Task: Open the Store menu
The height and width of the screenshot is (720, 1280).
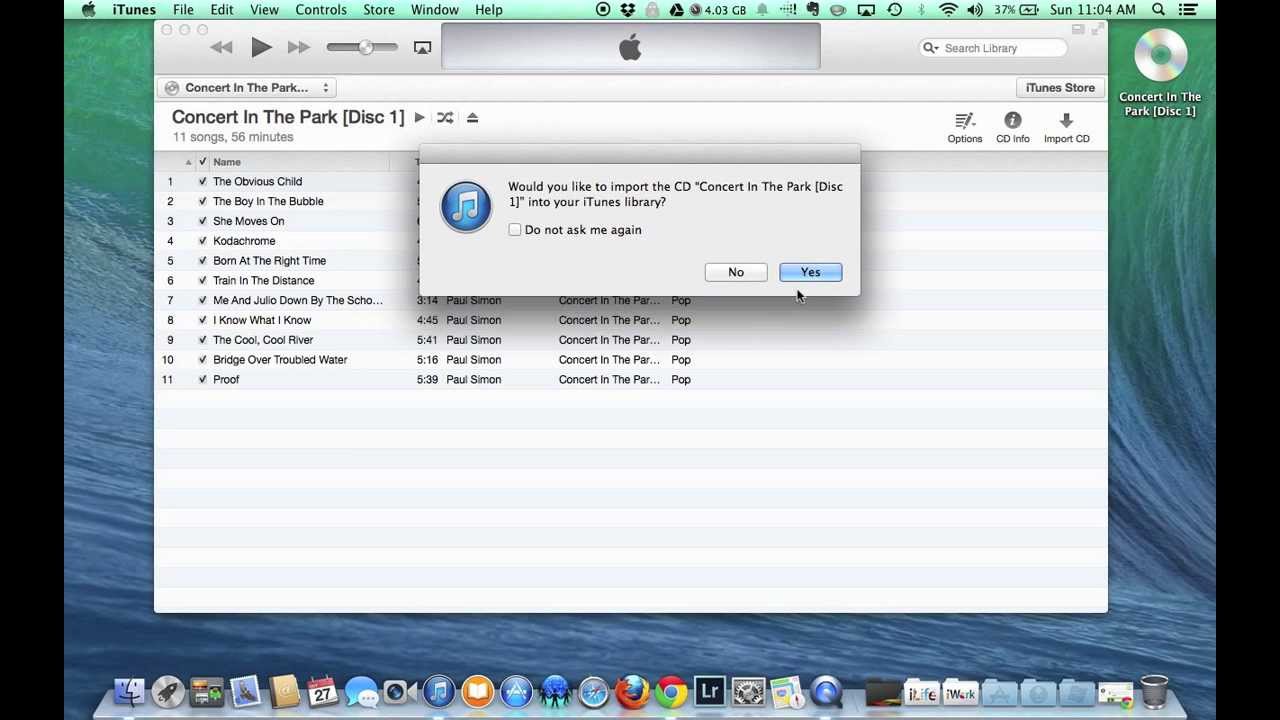Action: [x=379, y=10]
